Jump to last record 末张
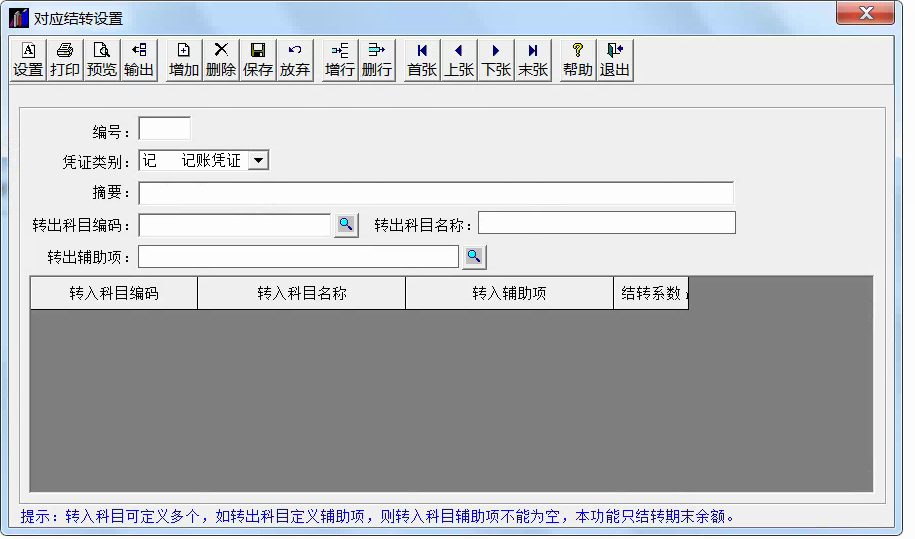Screen dimensions: 915x539 [533, 60]
